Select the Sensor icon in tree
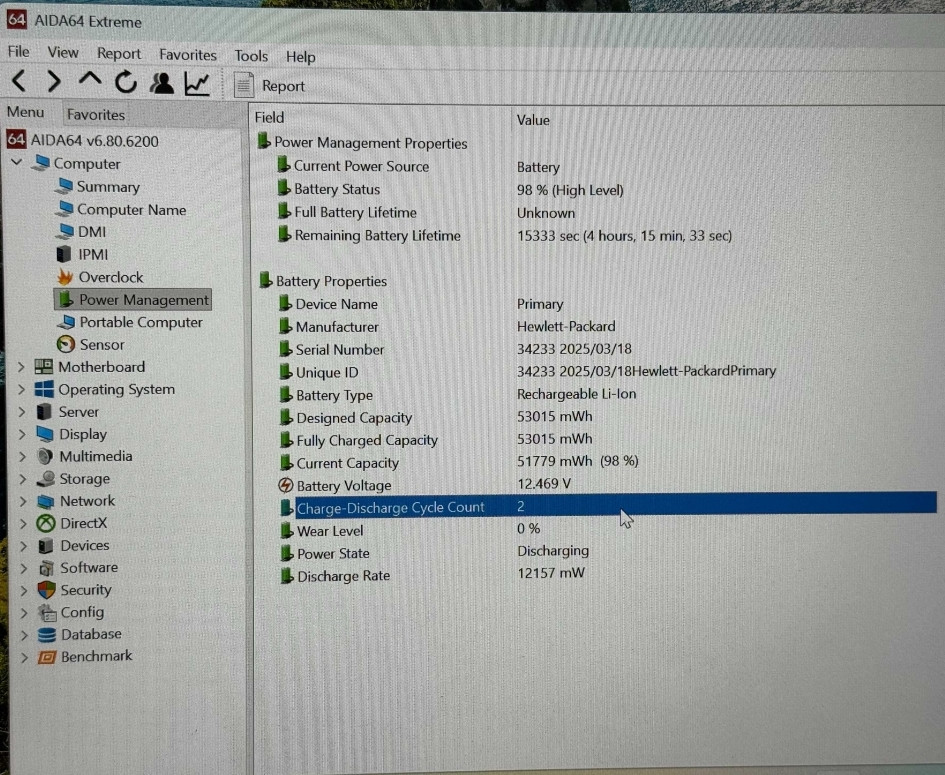The image size is (945, 775). tap(67, 344)
